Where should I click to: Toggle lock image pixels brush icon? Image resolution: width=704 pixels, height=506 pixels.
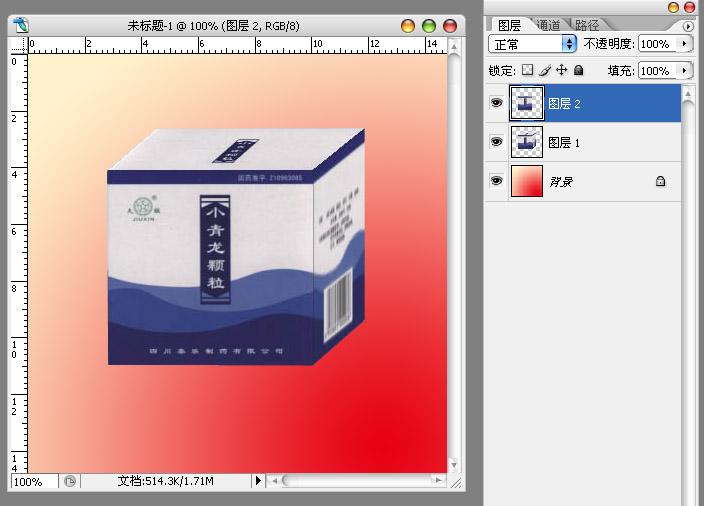click(x=545, y=70)
